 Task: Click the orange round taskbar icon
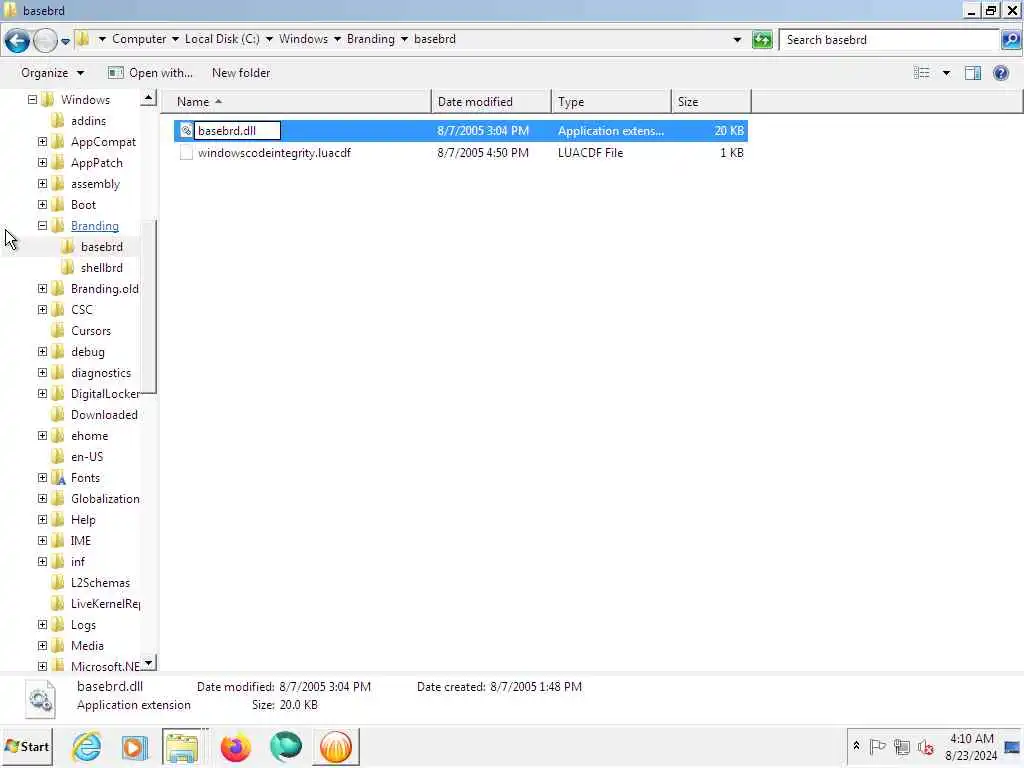tap(336, 747)
